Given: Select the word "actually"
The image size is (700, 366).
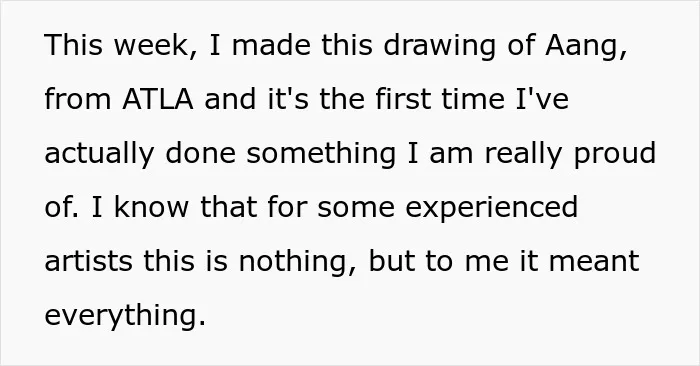Looking at the screenshot, I should [99, 154].
